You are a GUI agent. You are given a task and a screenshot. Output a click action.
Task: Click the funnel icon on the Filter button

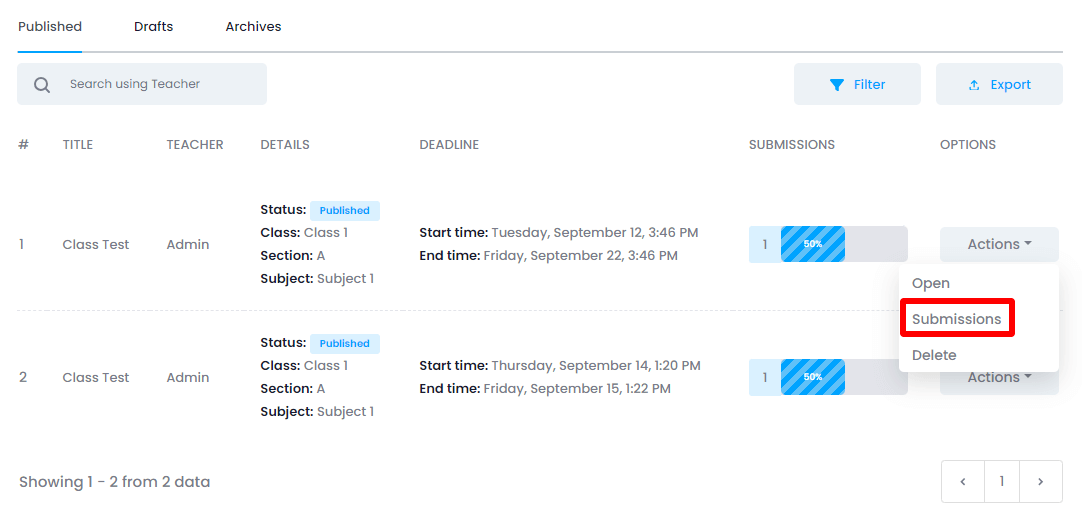[837, 85]
